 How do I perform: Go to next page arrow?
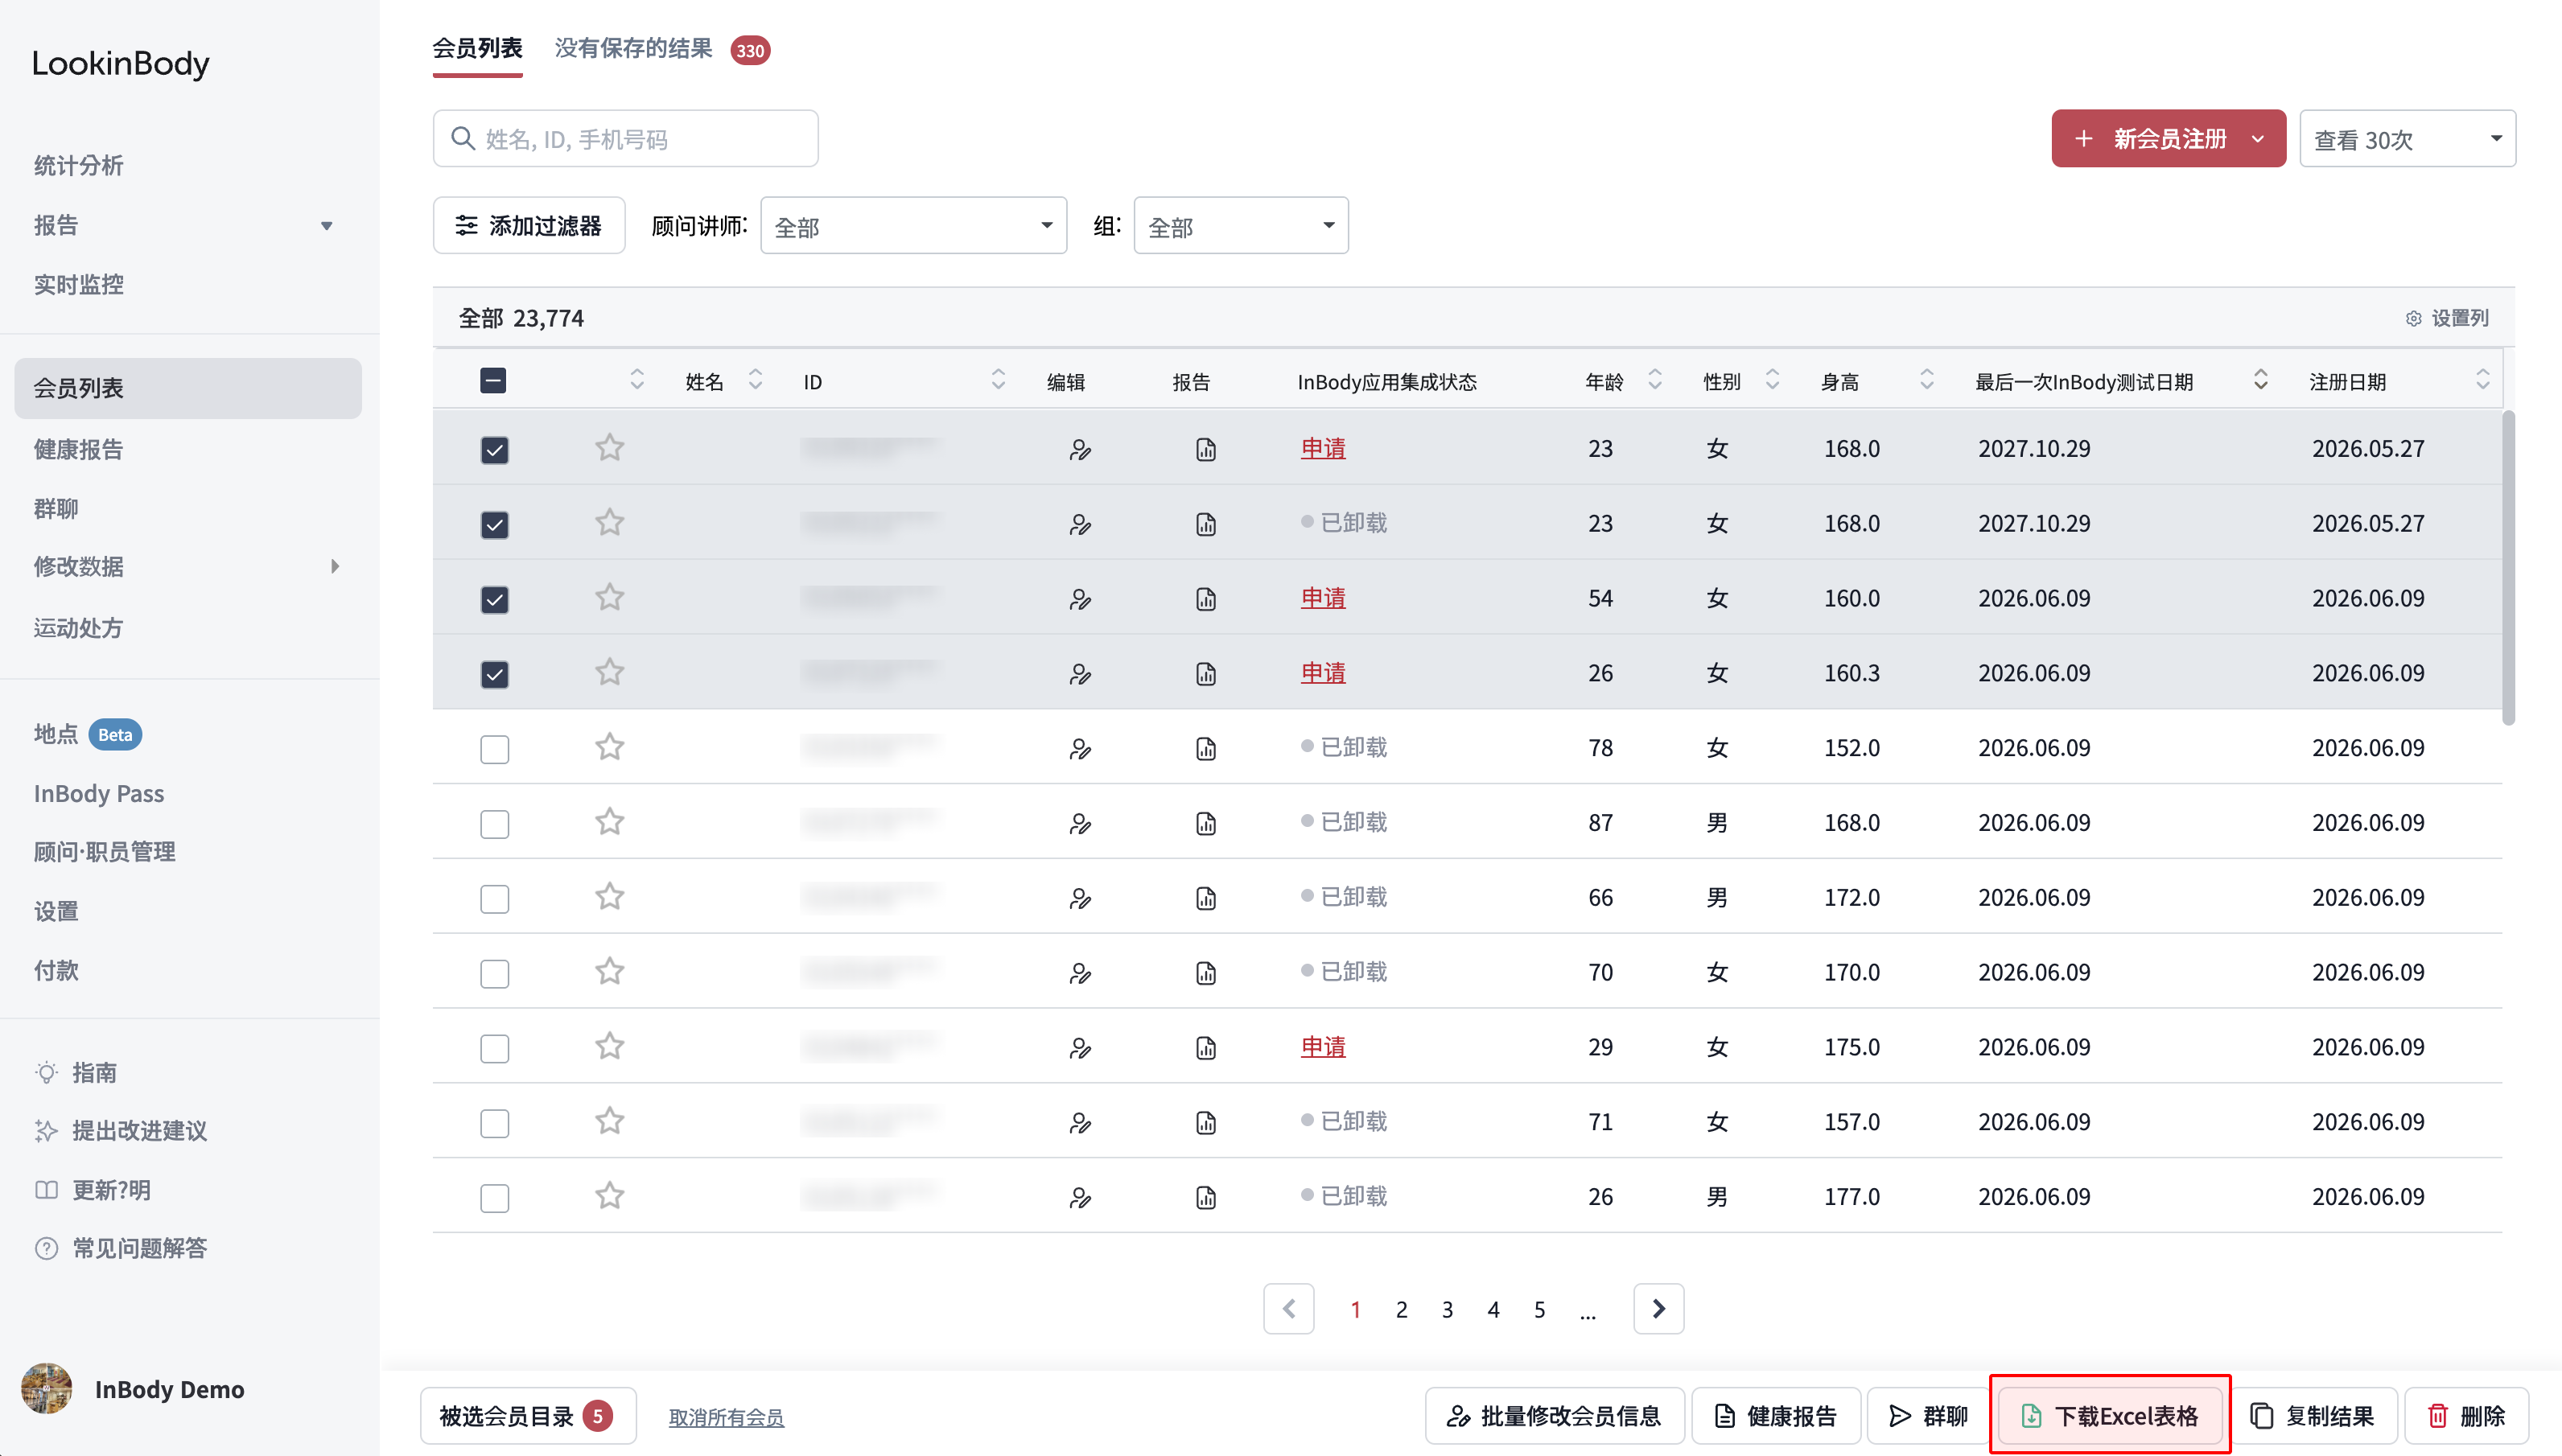pos(1658,1309)
